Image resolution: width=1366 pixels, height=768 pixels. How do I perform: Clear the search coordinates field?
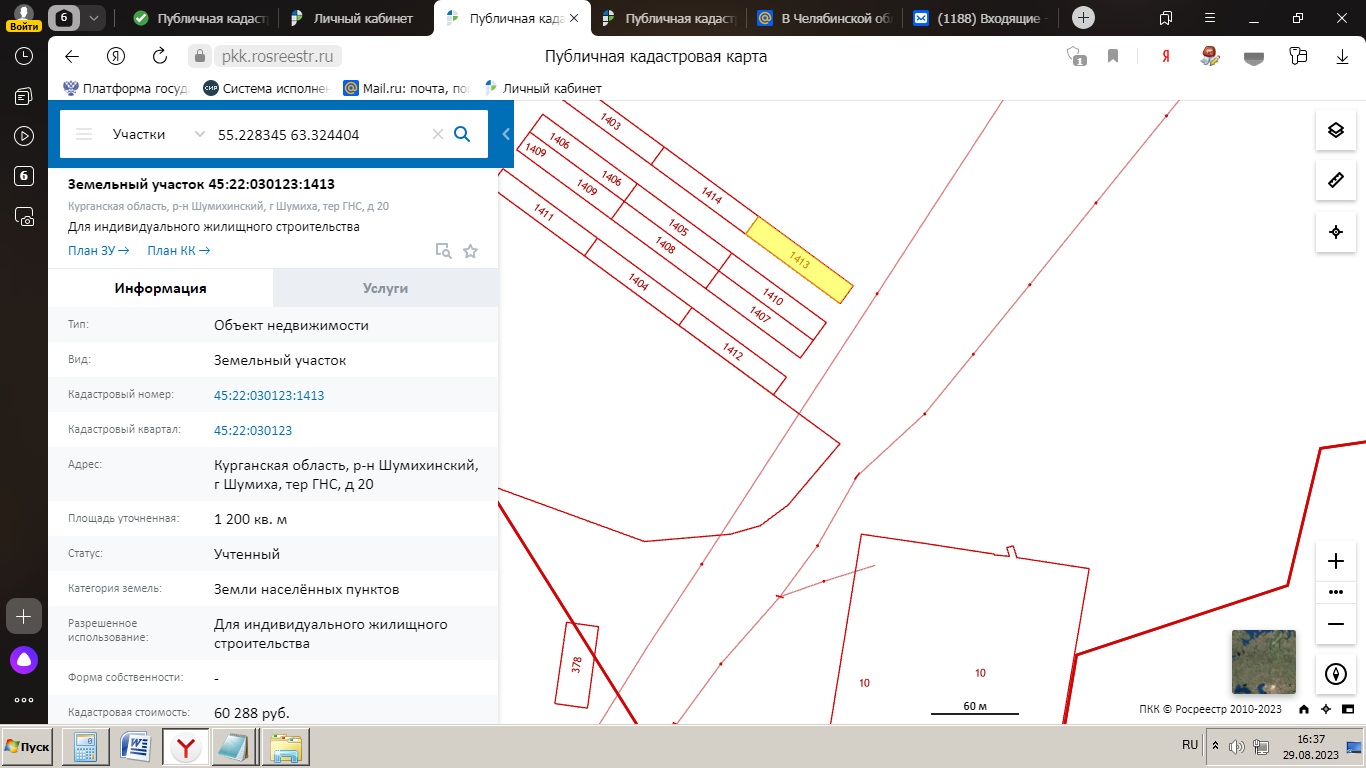coord(437,134)
